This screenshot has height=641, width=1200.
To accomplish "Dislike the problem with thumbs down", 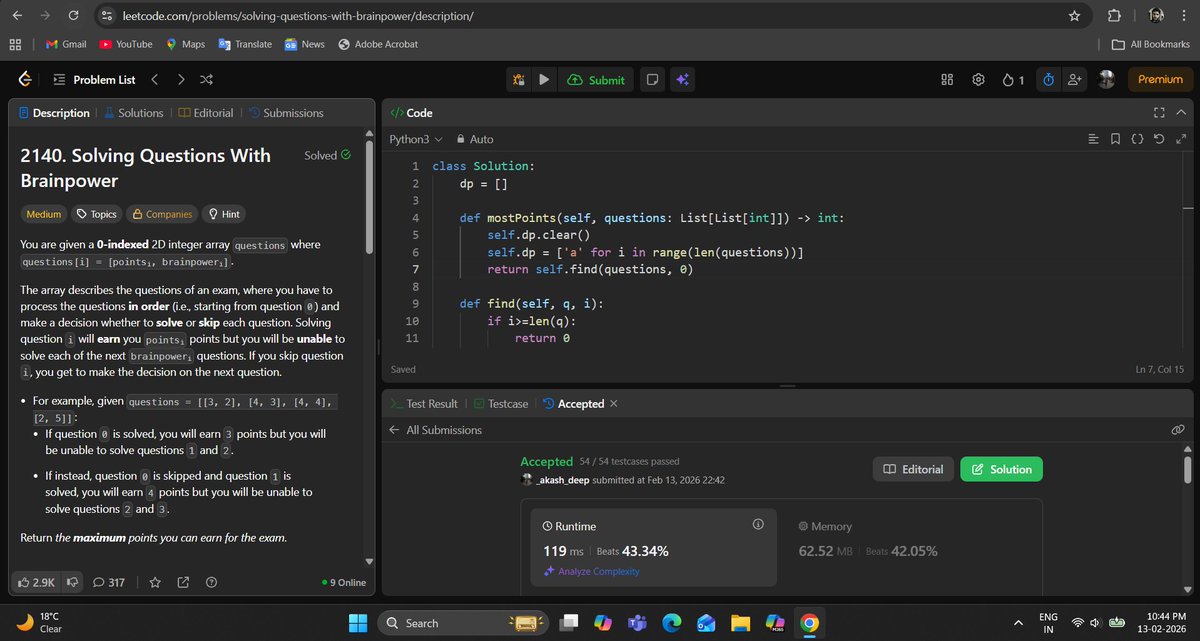I will click(73, 582).
